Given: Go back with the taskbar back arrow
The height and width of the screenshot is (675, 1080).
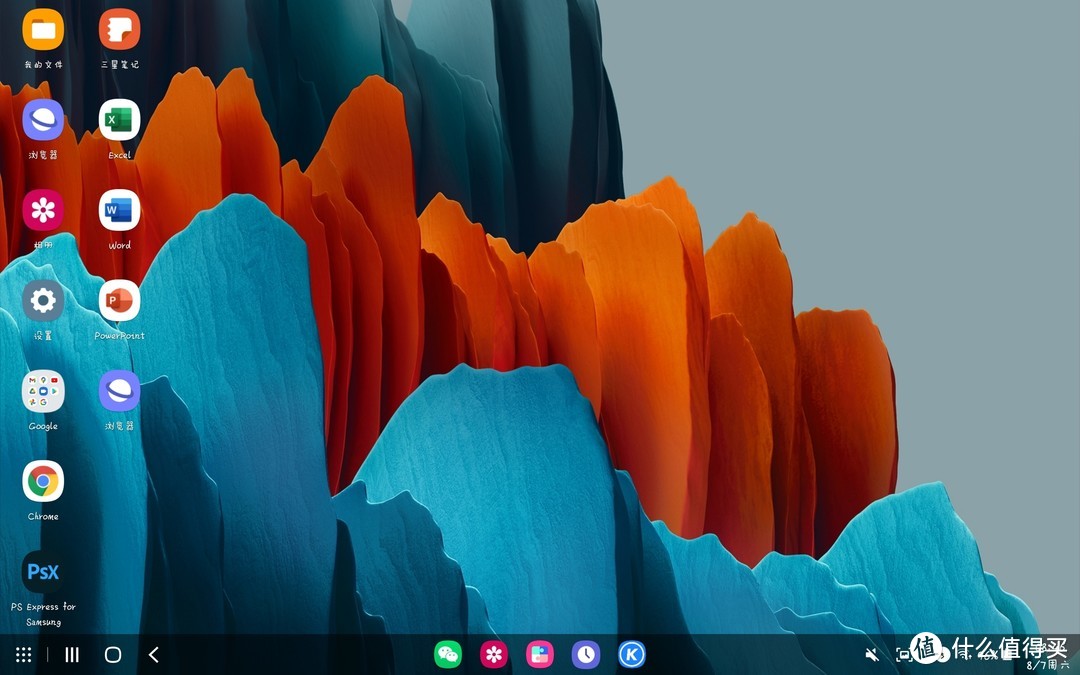Looking at the screenshot, I should [154, 654].
